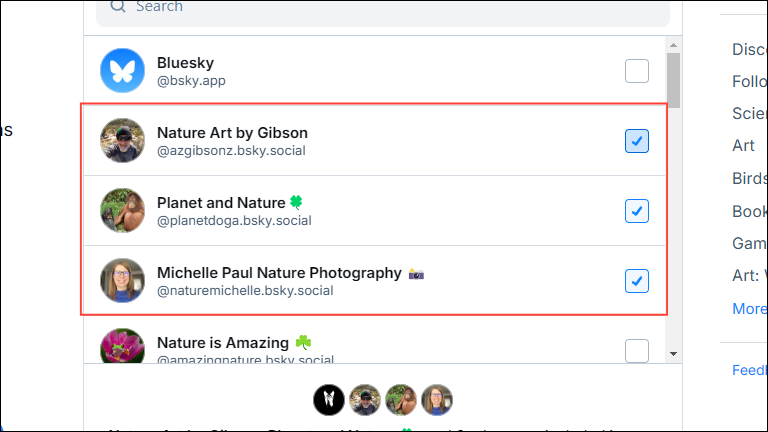The width and height of the screenshot is (768, 432).
Task: Click the black avatar in the selected row
Action: (329, 400)
